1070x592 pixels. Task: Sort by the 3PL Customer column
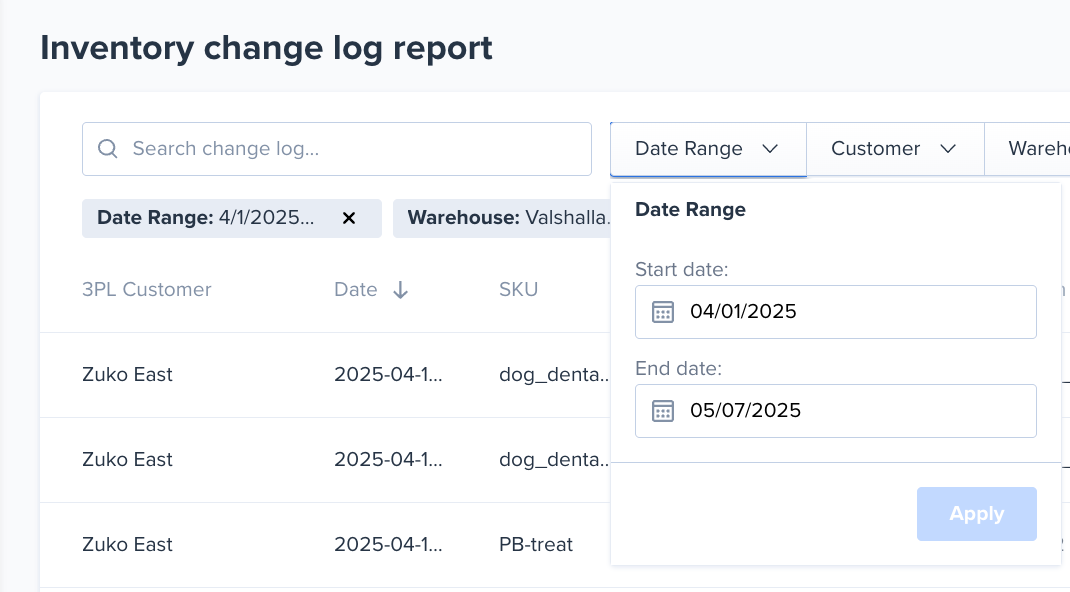pyautogui.click(x=147, y=290)
